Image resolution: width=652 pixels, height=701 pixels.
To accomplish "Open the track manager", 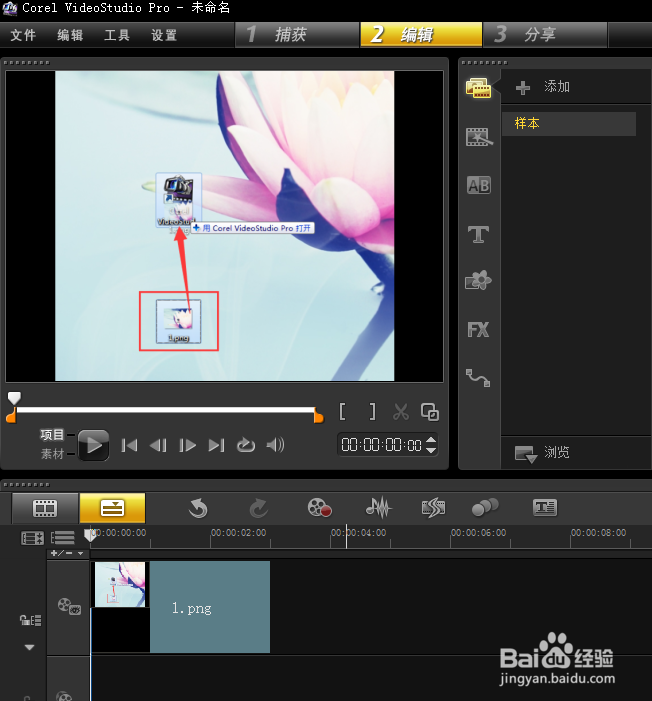I will [x=63, y=537].
